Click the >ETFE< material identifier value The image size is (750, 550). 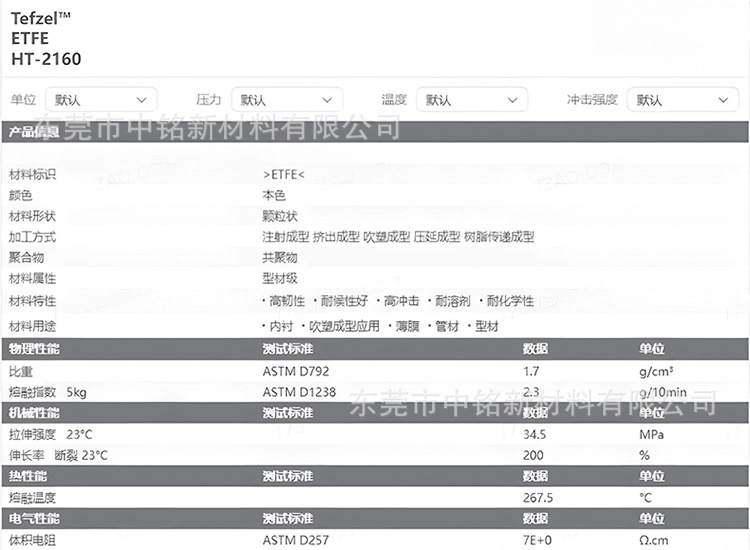click(x=284, y=175)
